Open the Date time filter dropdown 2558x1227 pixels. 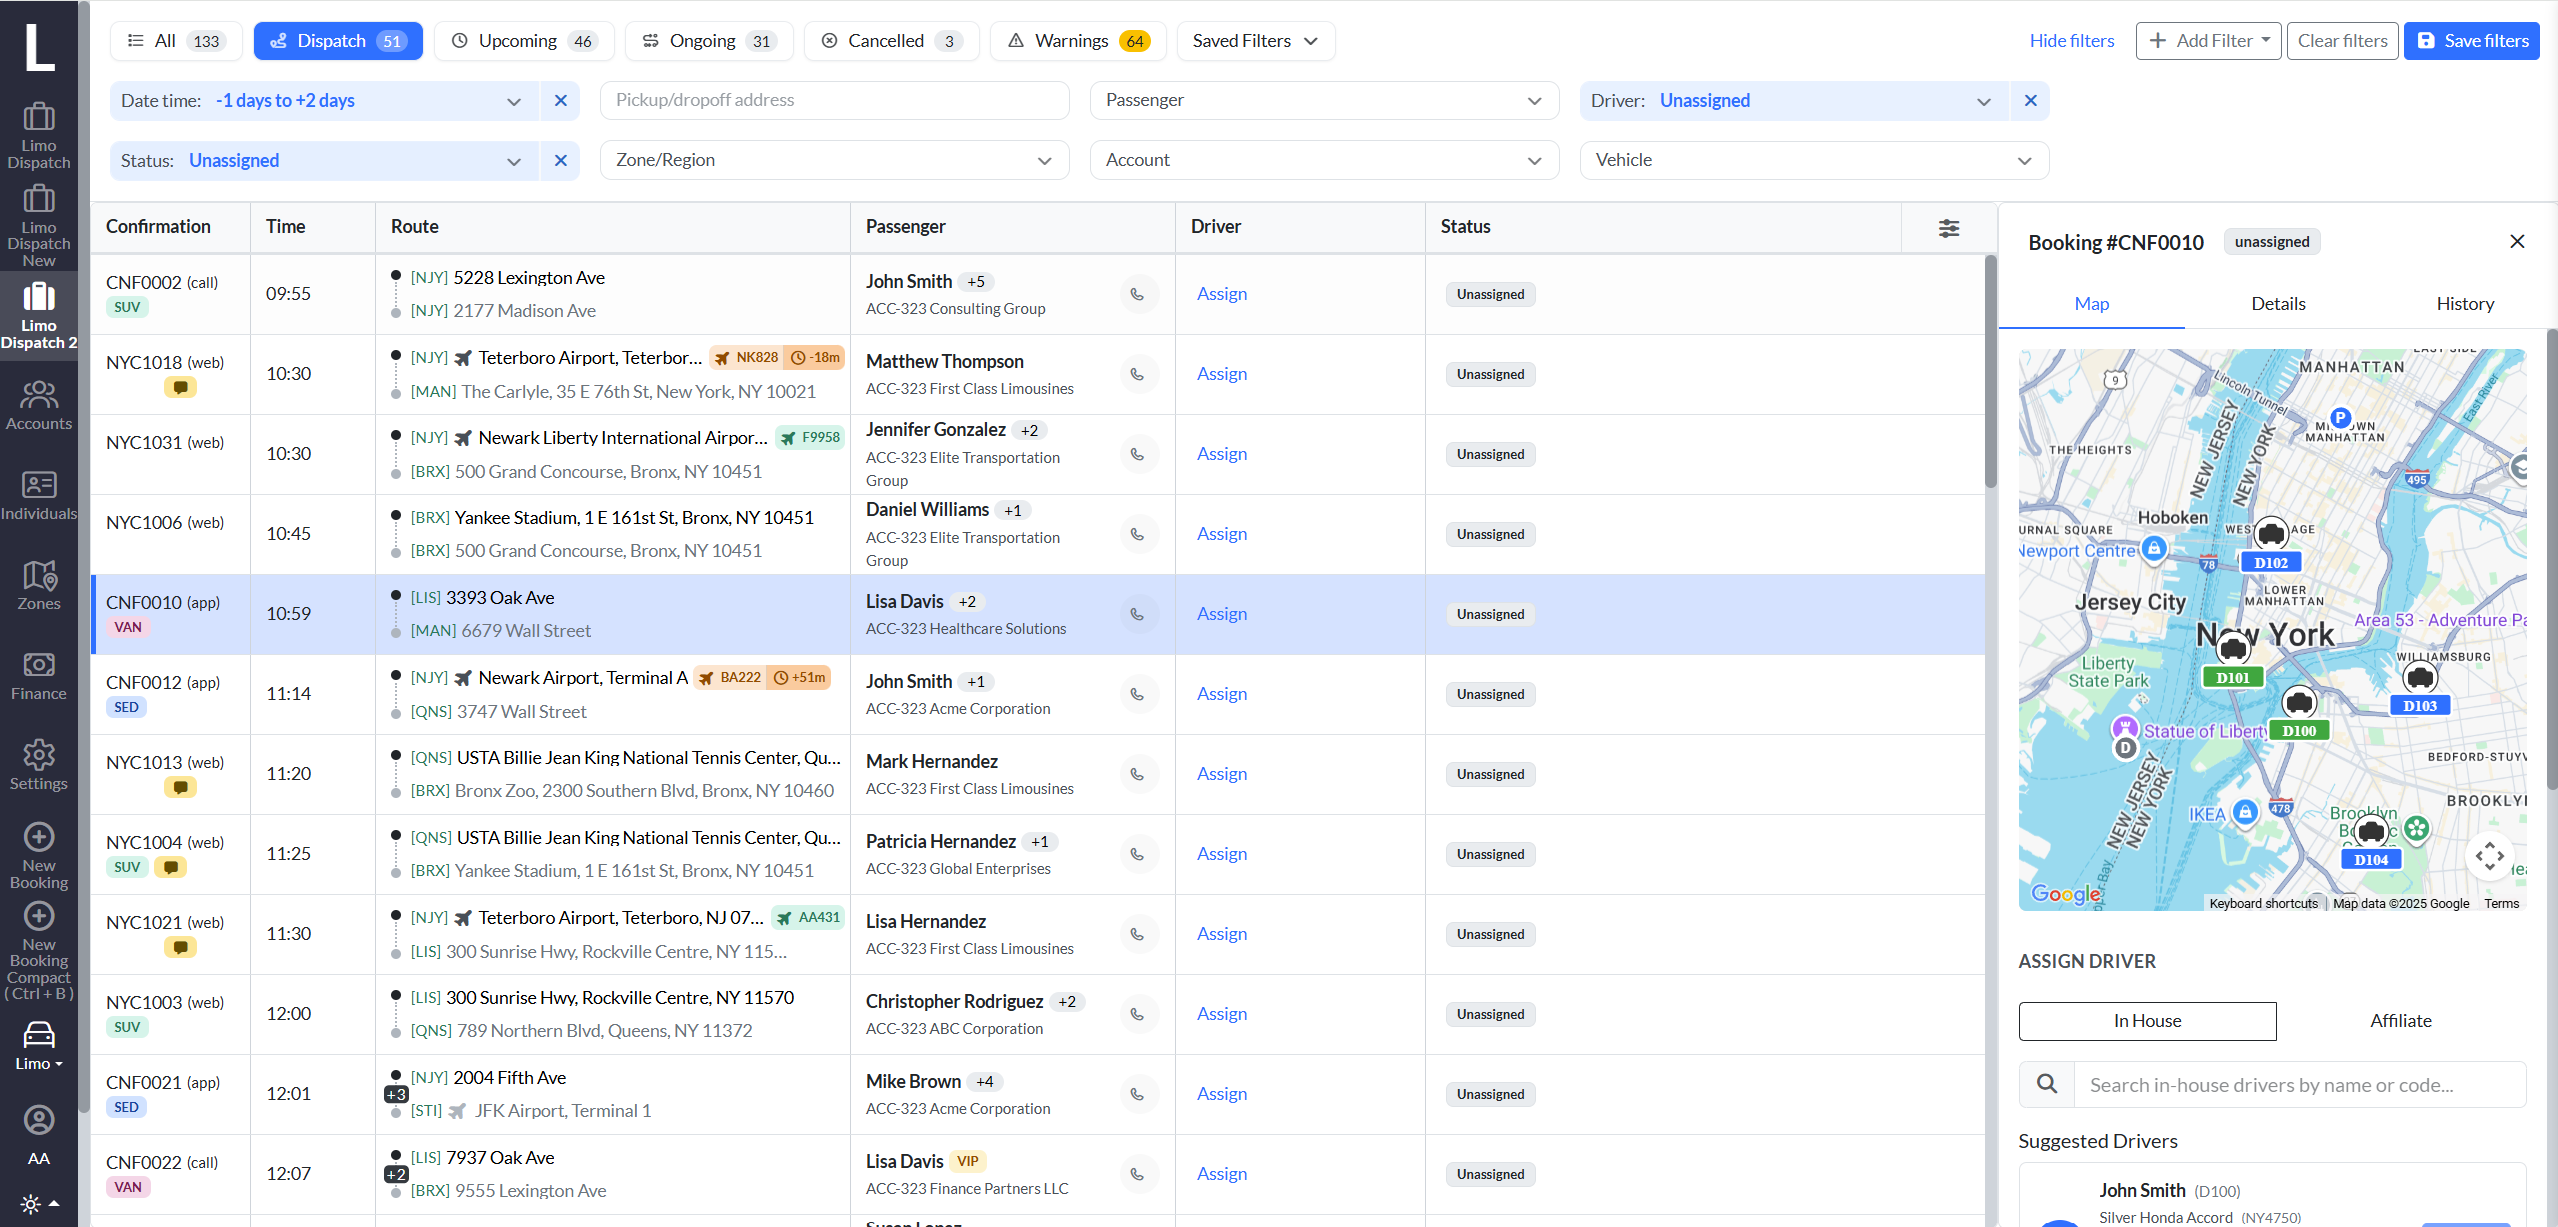tap(513, 100)
